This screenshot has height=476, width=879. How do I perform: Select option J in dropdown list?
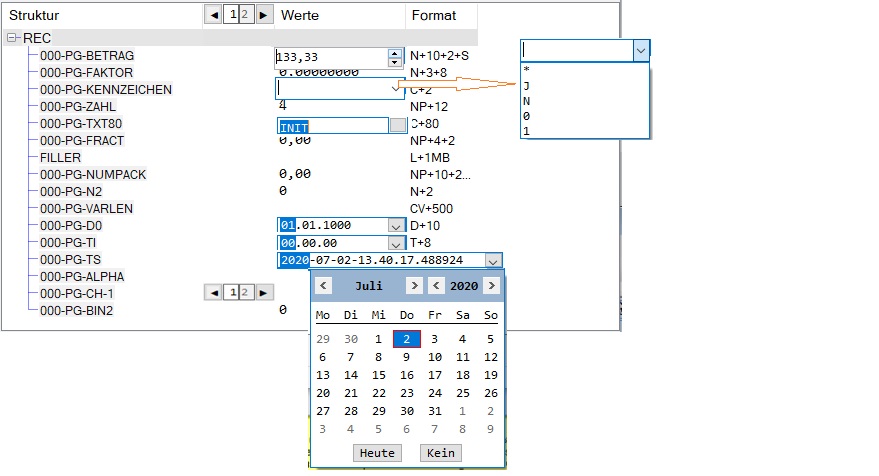click(527, 86)
